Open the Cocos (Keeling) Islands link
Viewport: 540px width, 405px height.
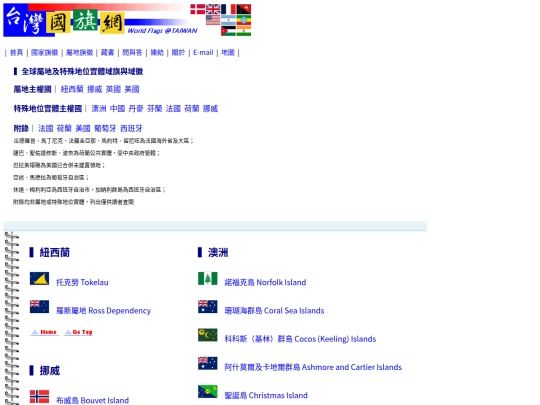coord(300,339)
